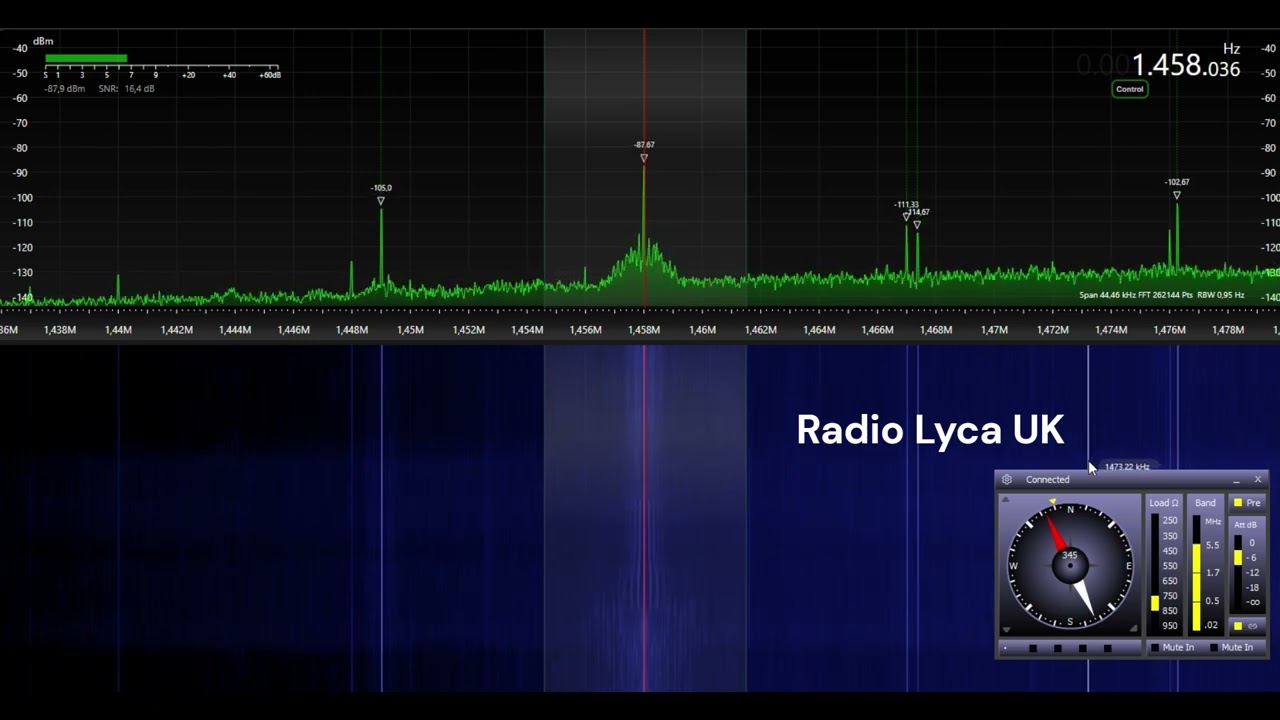Click the yellow heading marker on compass
Screen dimensions: 1280x720
click(x=1053, y=500)
